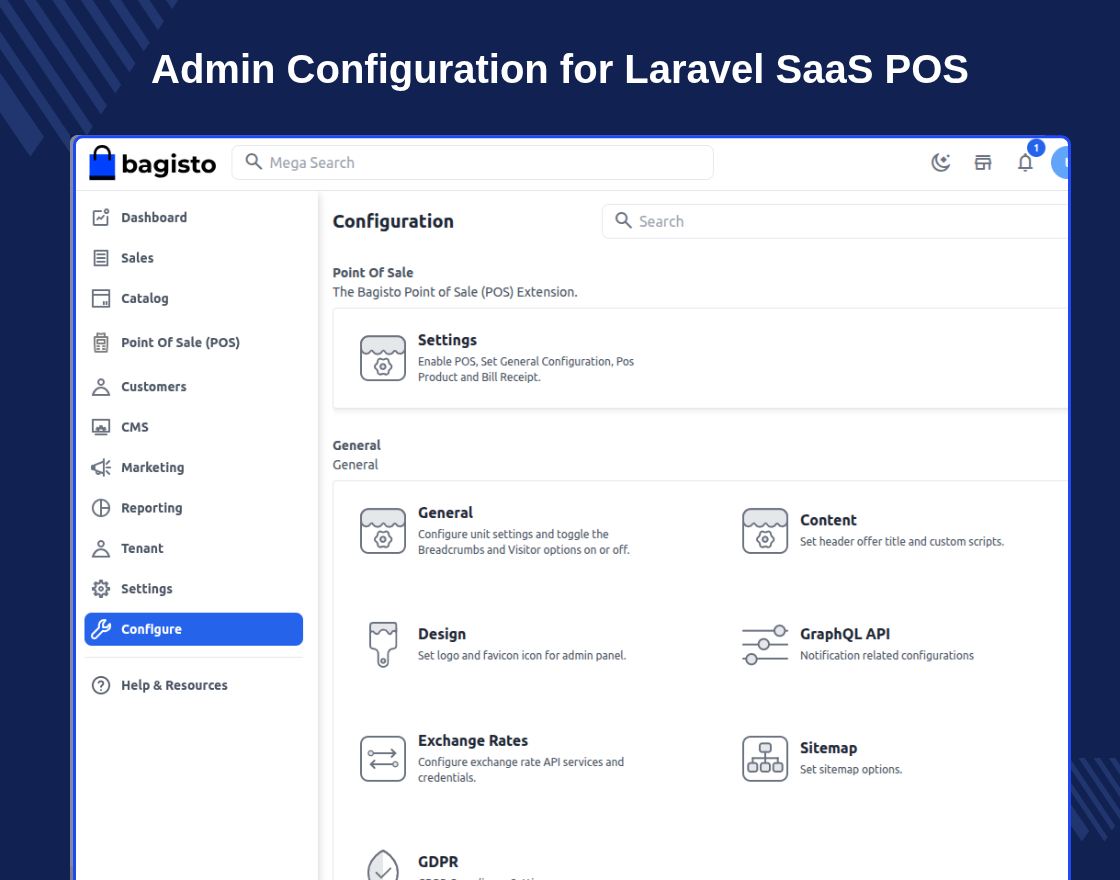The height and width of the screenshot is (880, 1120).
Task: Focus the Mega Search input field
Action: click(x=472, y=162)
